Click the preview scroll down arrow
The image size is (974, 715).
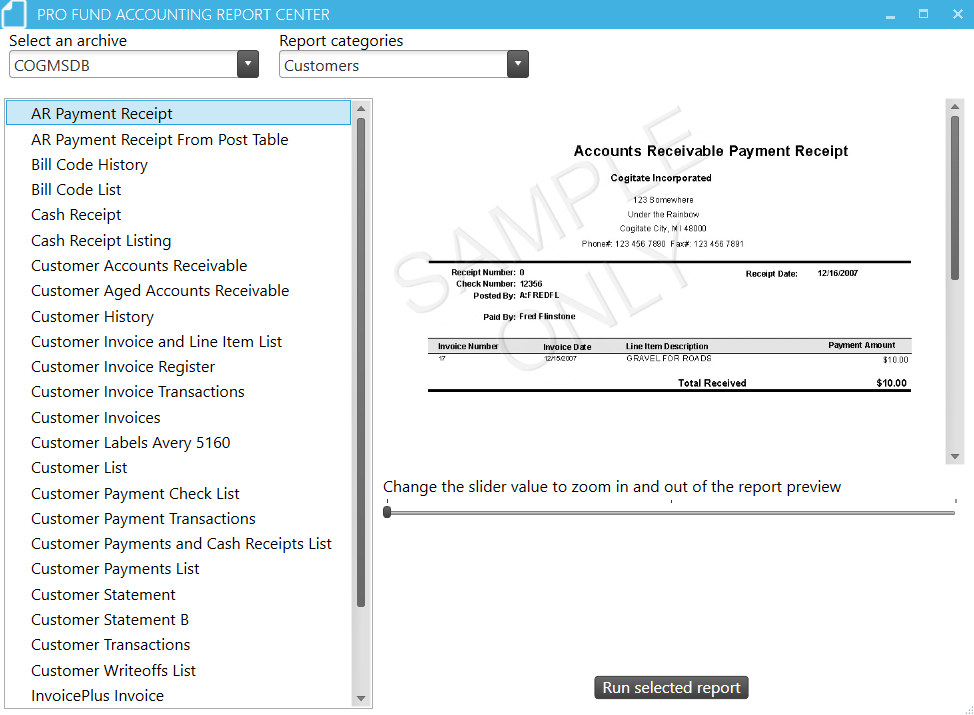tap(955, 457)
